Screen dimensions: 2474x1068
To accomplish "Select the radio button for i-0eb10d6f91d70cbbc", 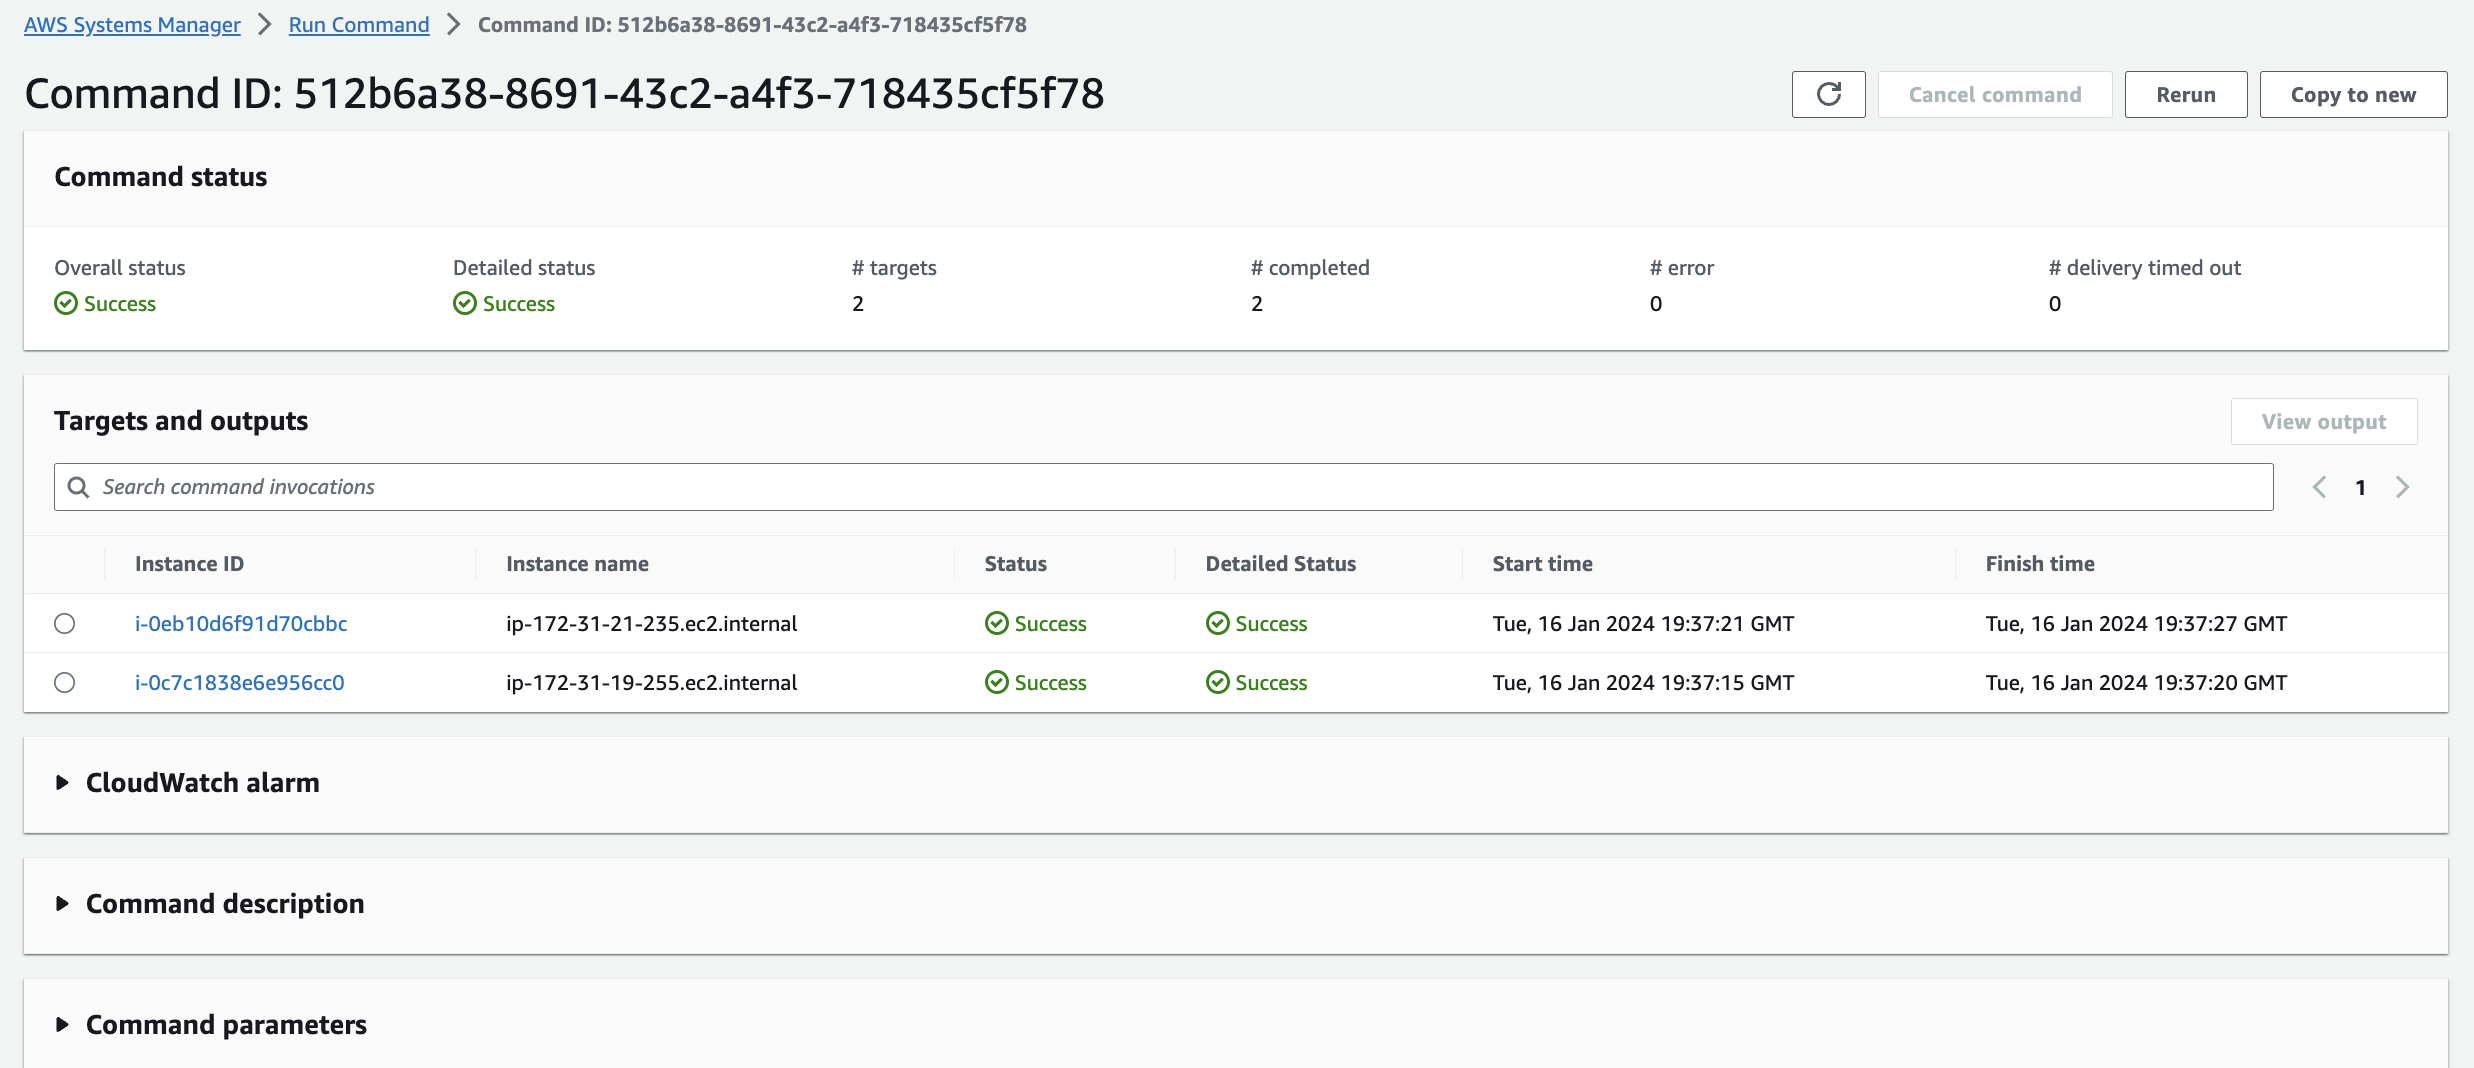I will (x=65, y=623).
